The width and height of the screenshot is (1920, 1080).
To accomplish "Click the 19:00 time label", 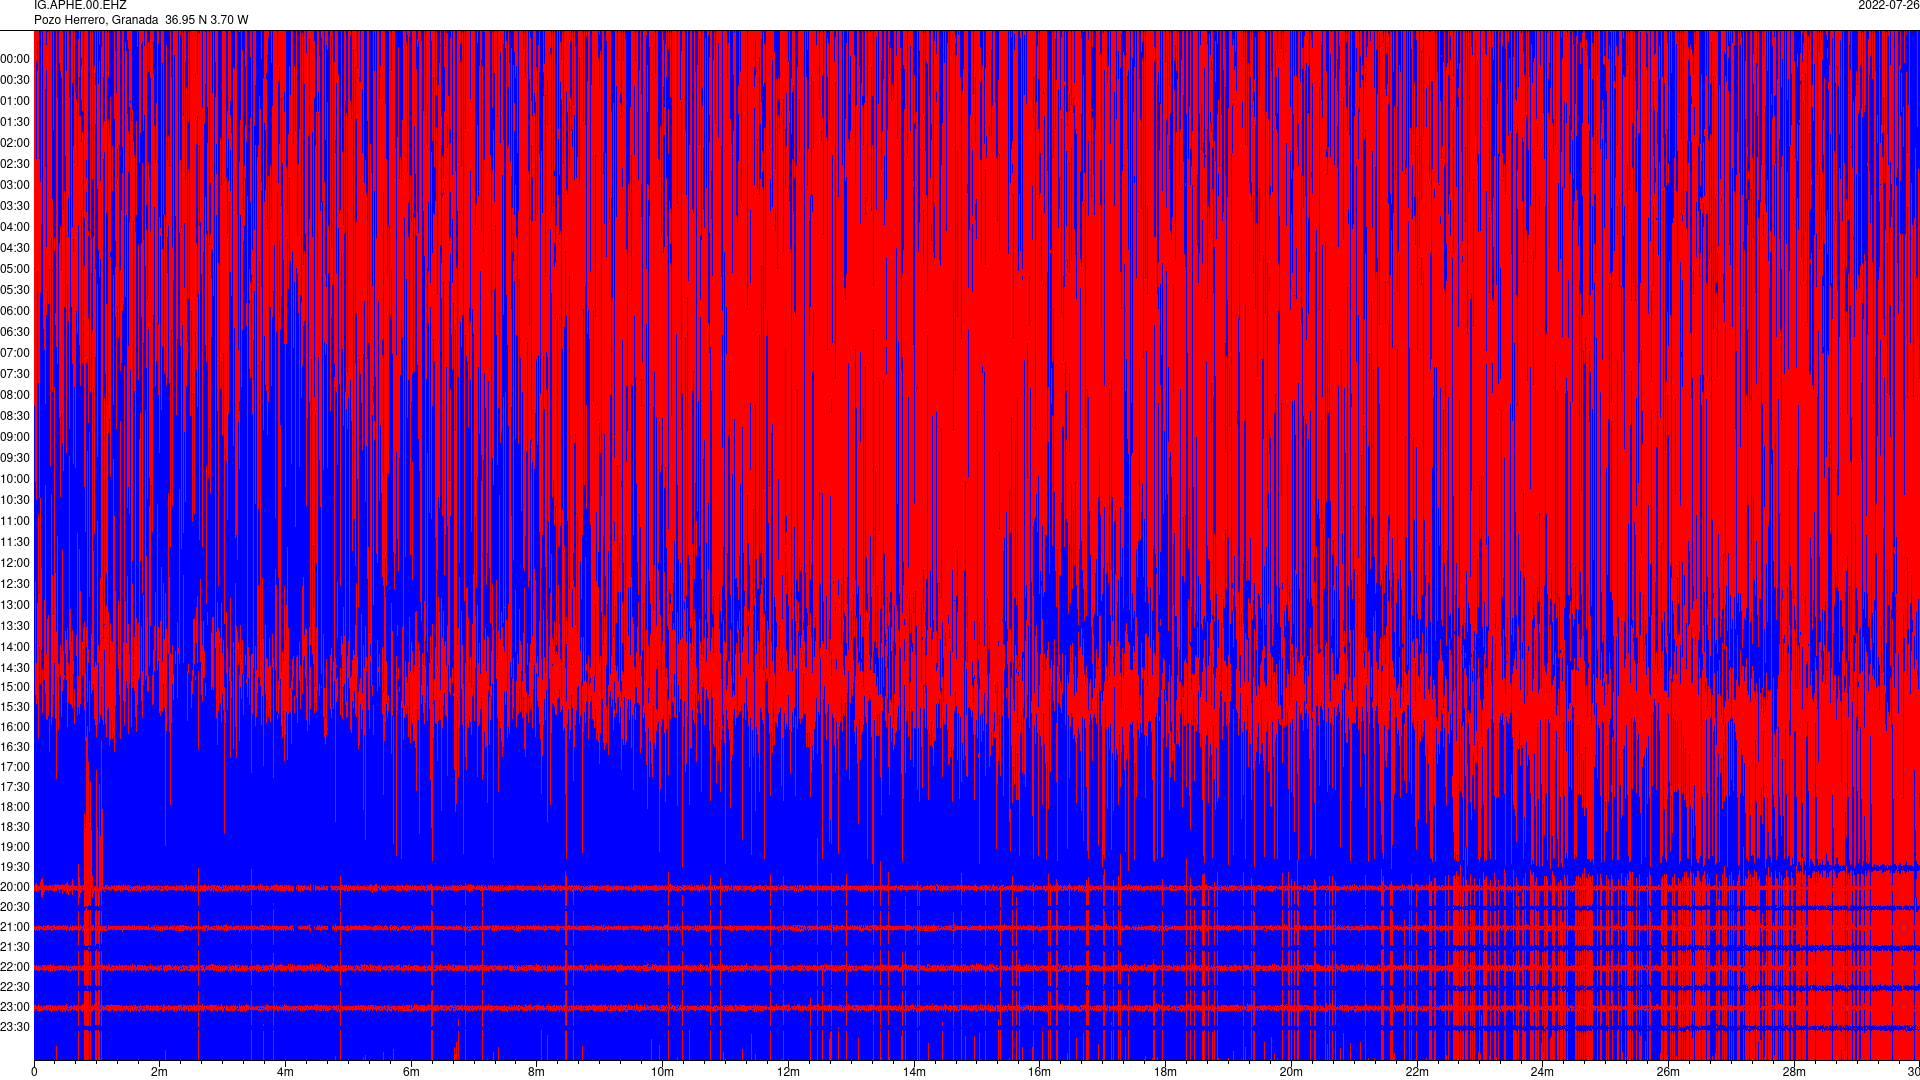I will [x=15, y=847].
